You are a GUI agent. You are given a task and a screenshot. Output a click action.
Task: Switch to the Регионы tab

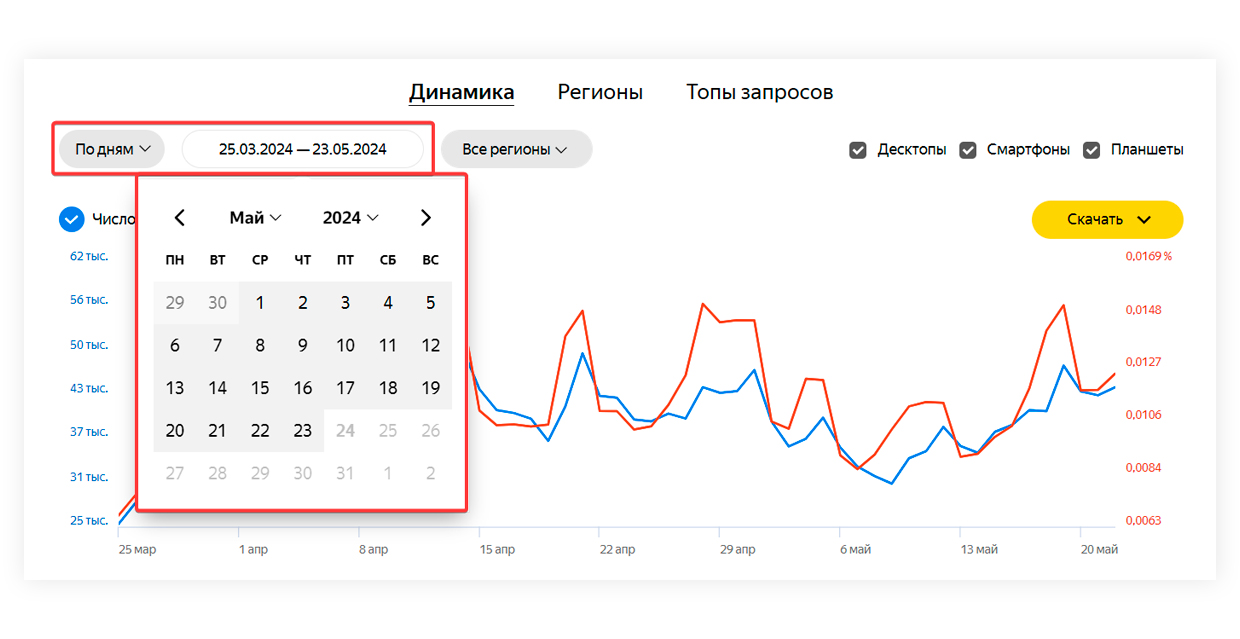pyautogui.click(x=600, y=92)
